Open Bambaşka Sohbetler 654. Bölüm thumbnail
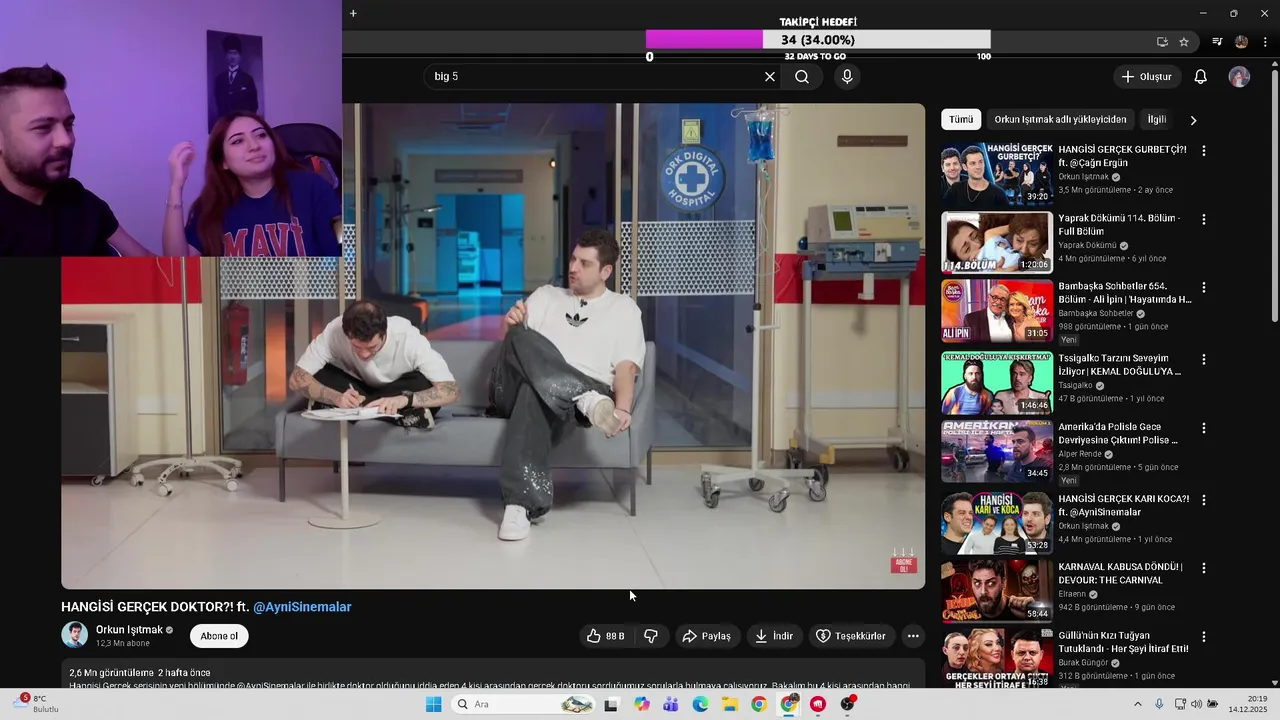Screen dimensions: 1280x720 pos(997,311)
